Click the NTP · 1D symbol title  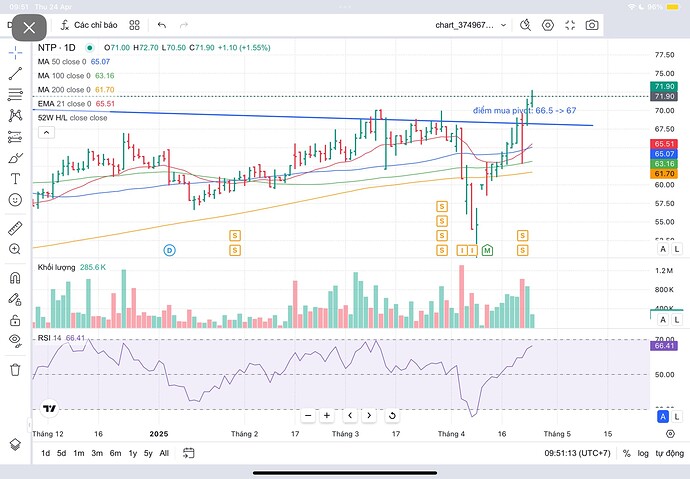[56, 48]
